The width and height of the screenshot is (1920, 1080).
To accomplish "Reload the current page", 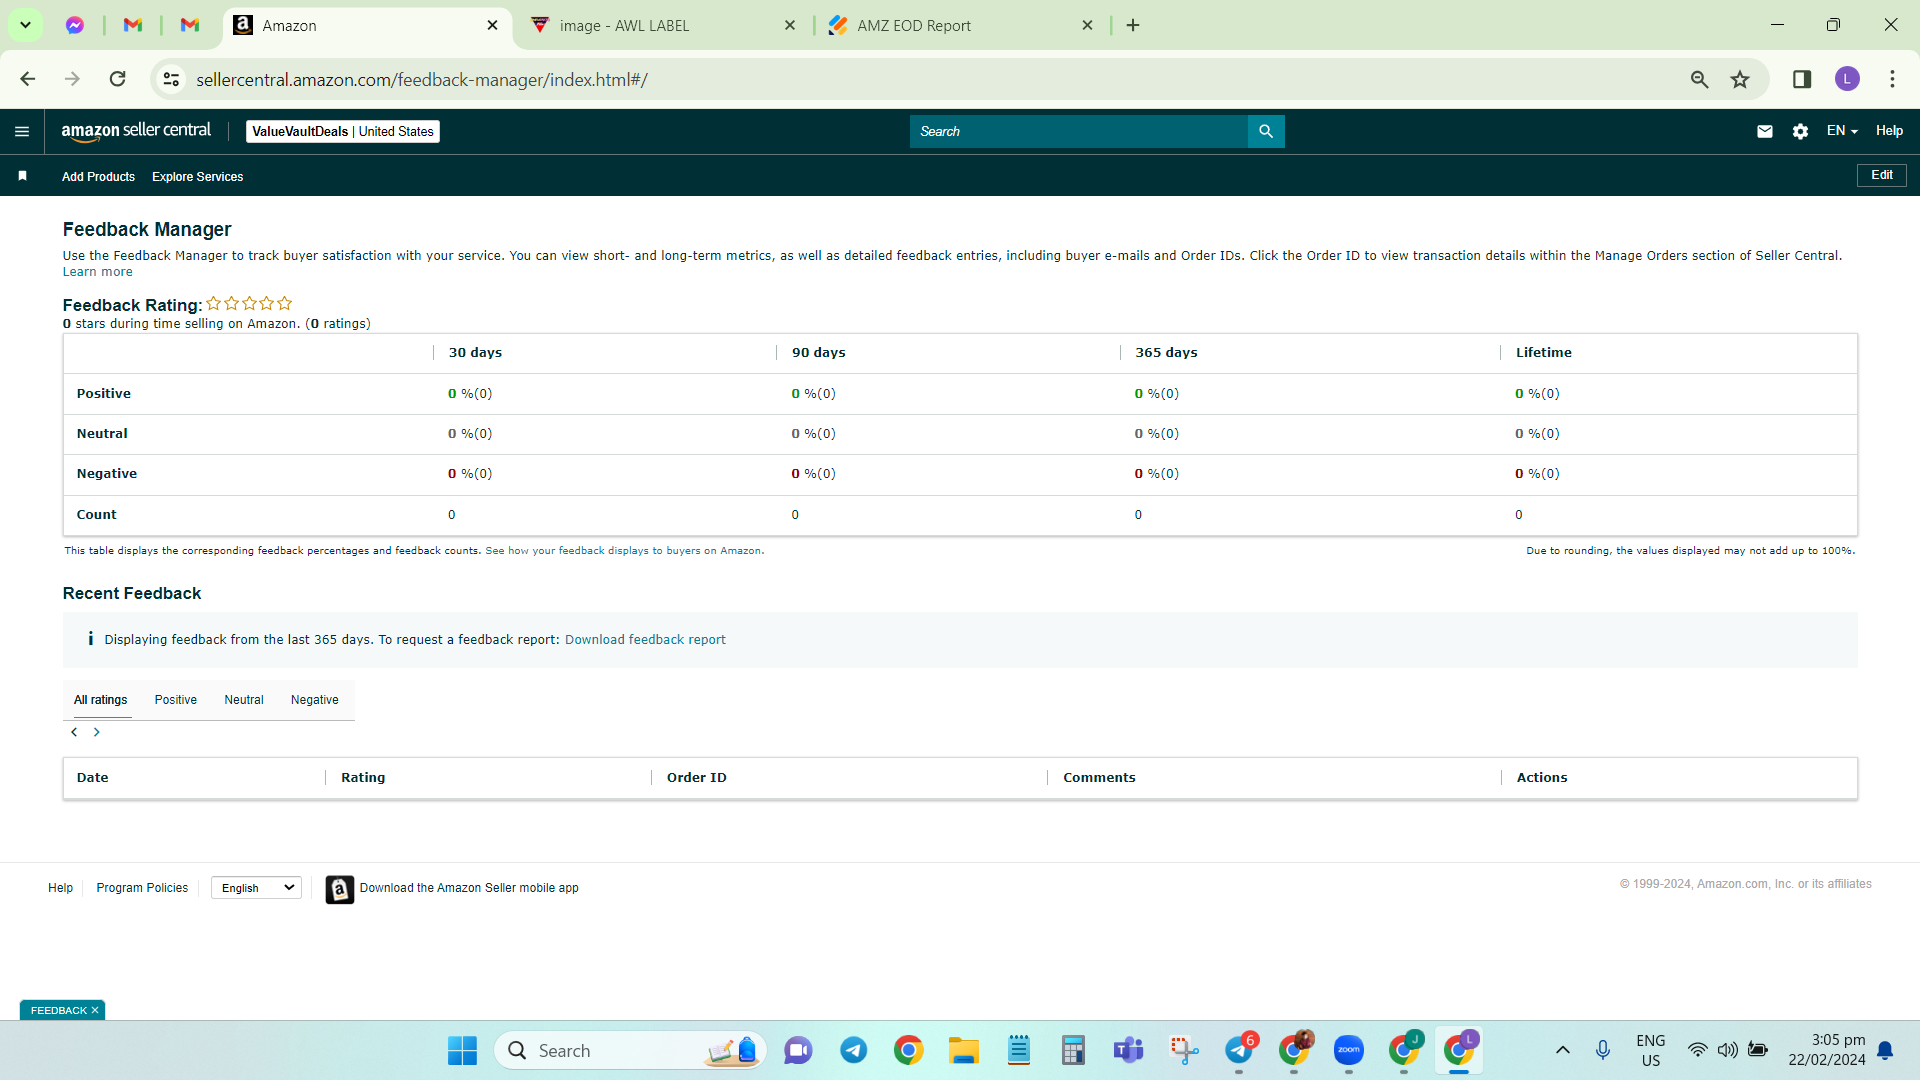I will pos(118,79).
